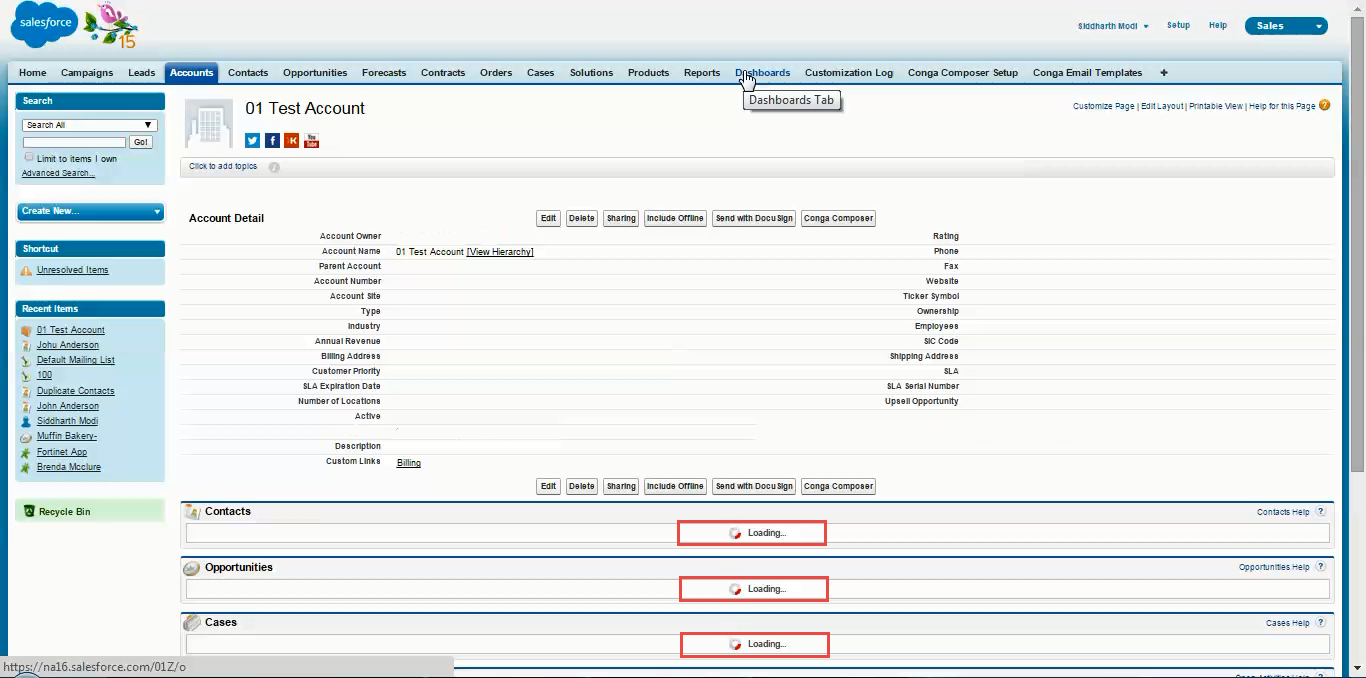Expand the Sales app menu

tap(1286, 25)
